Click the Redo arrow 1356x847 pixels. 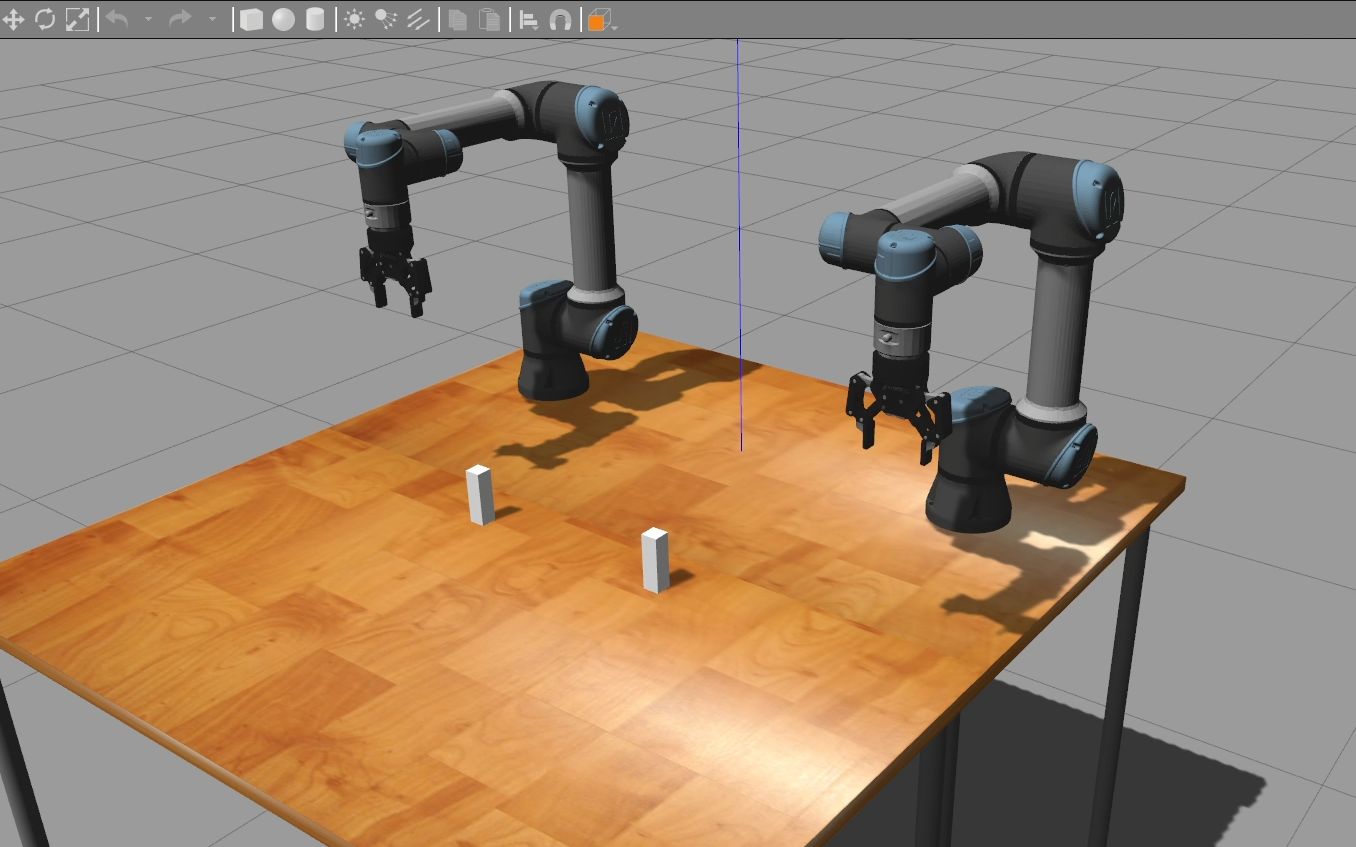(181, 19)
